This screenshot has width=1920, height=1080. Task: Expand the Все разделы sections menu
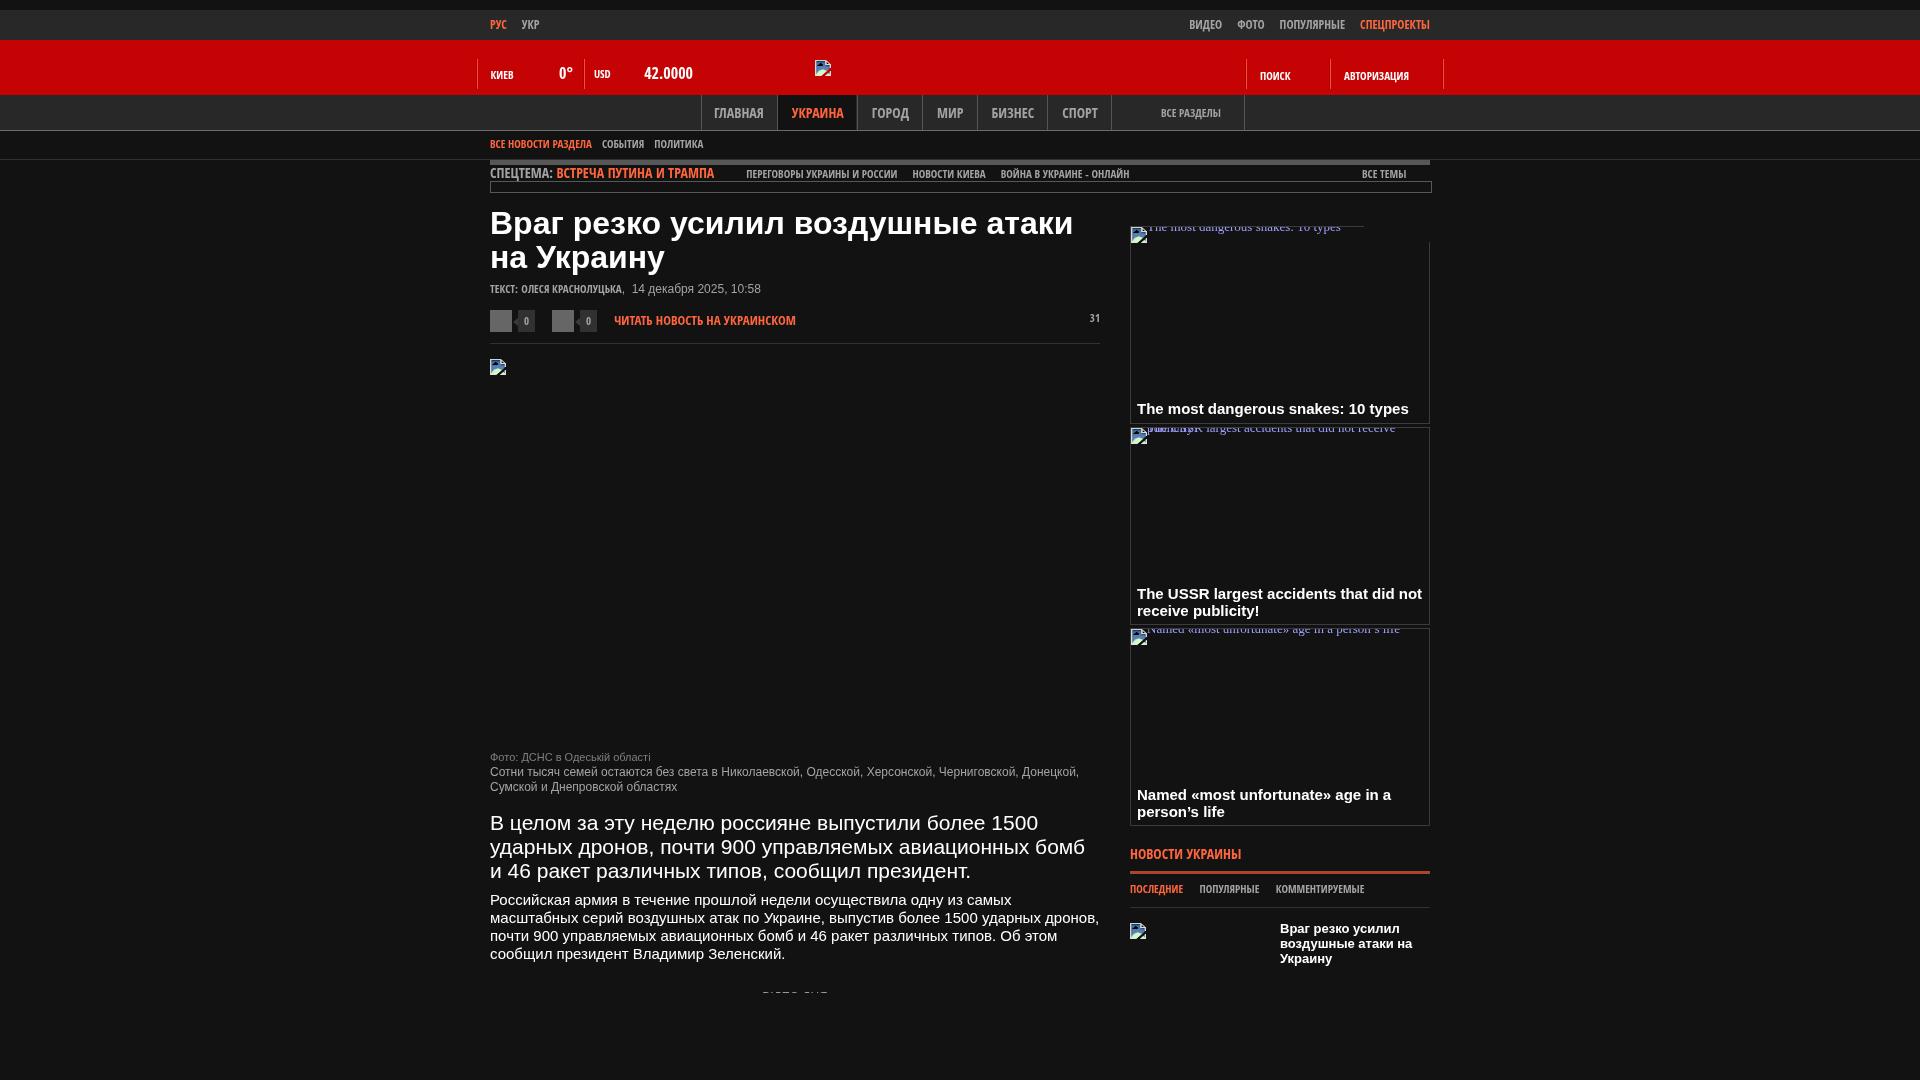click(1190, 113)
